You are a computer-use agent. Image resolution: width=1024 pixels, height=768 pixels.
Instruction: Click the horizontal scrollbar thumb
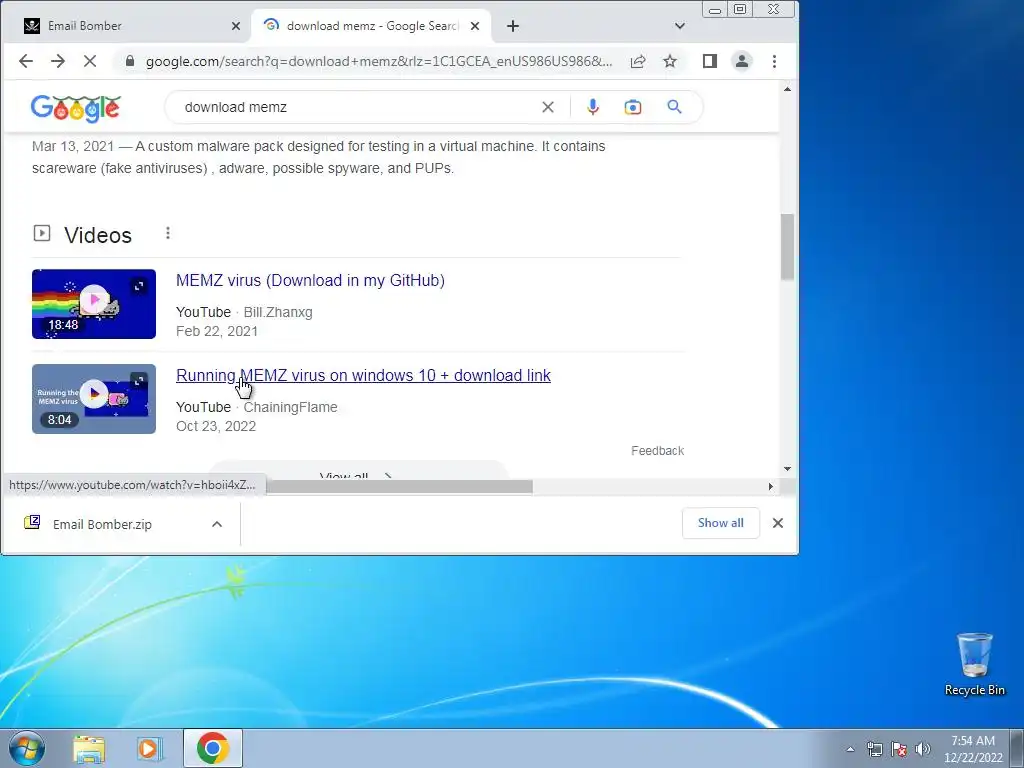(400, 487)
